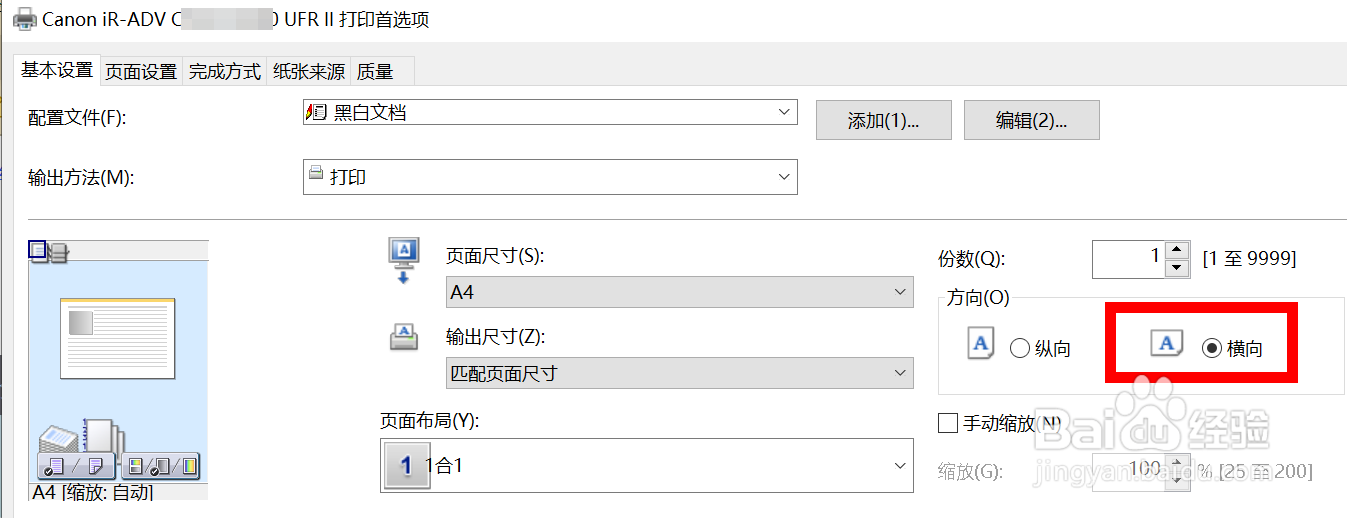Click the page size monitor icon
1347x518 pixels.
click(403, 257)
